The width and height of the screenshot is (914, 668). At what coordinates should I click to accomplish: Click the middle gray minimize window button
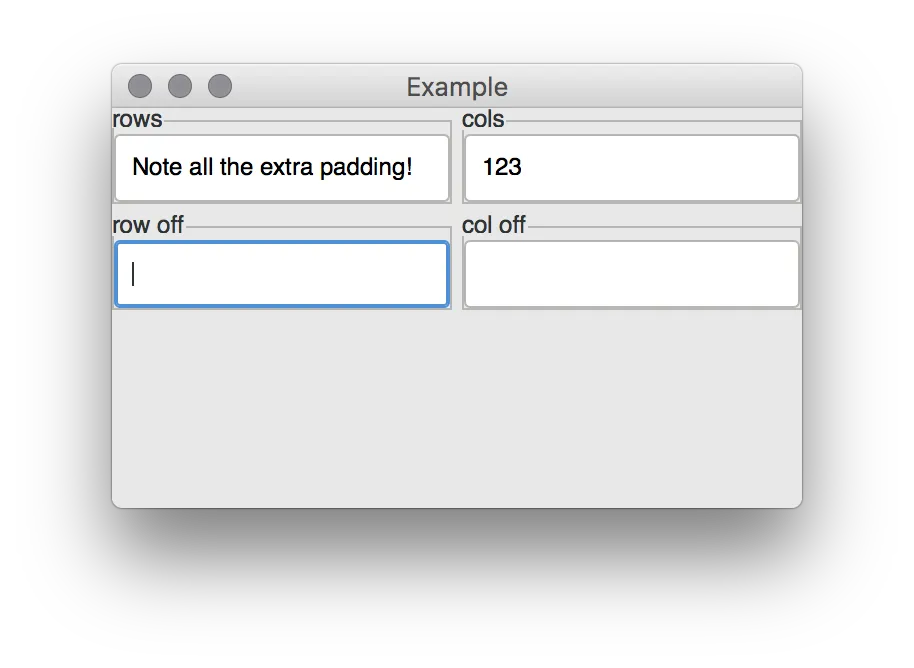[x=180, y=87]
